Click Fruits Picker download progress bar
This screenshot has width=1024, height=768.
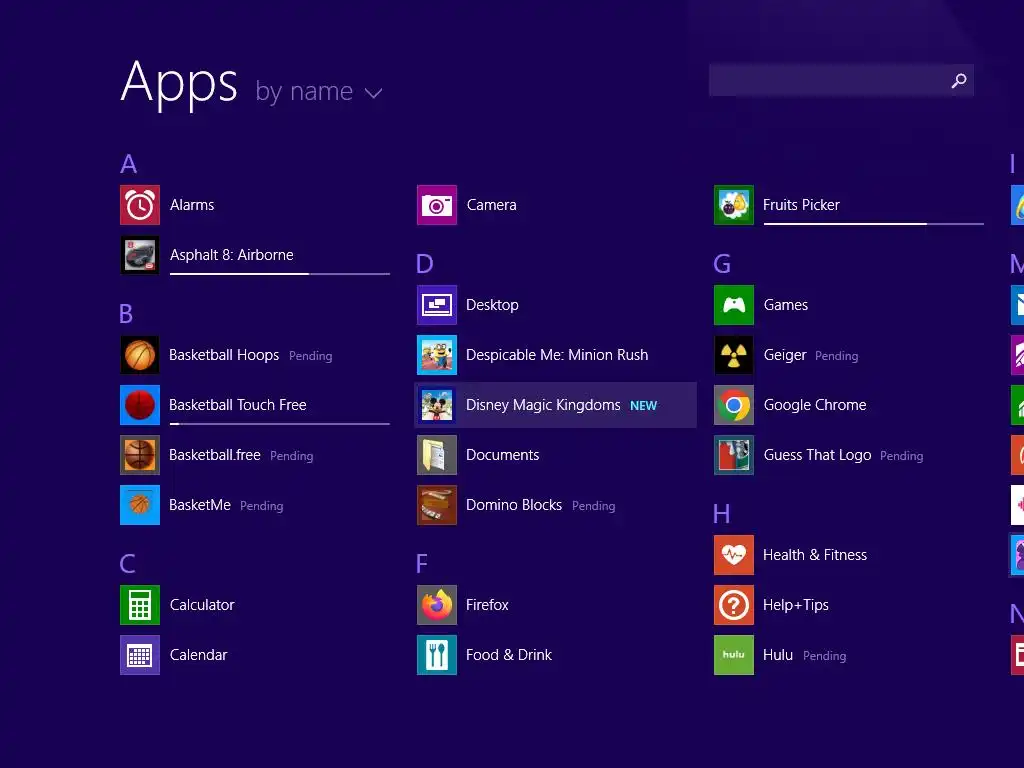(874, 223)
